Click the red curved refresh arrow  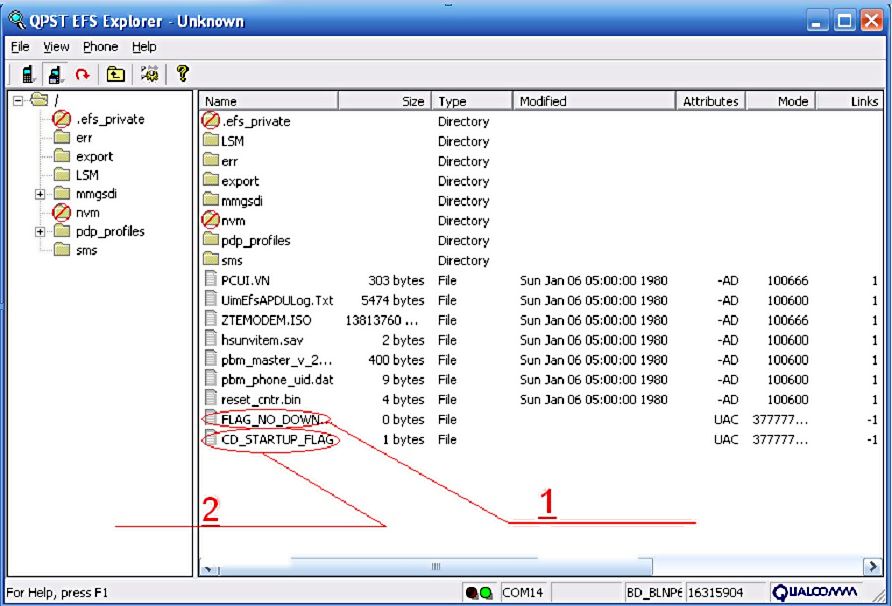tap(83, 74)
